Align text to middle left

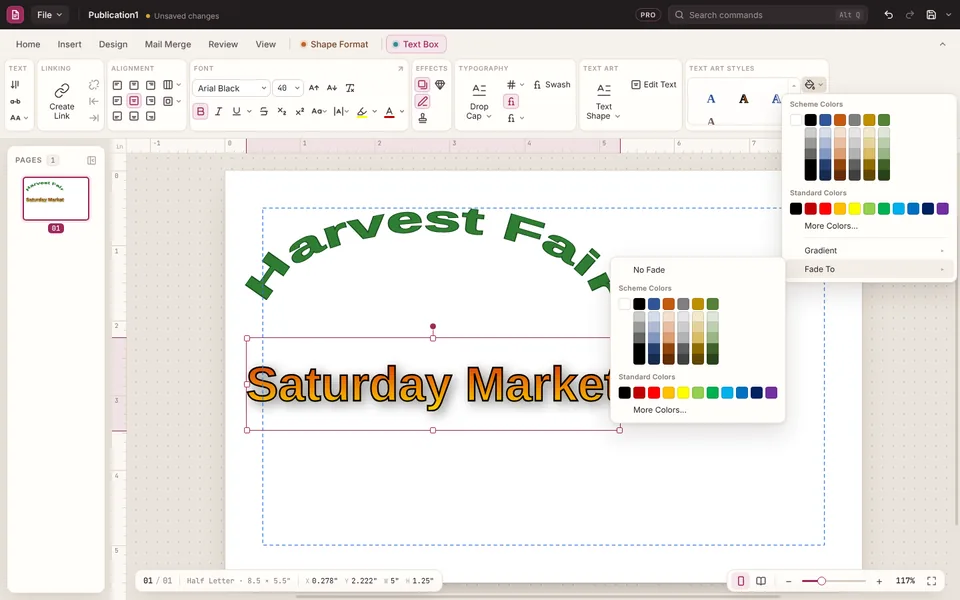click(x=118, y=101)
